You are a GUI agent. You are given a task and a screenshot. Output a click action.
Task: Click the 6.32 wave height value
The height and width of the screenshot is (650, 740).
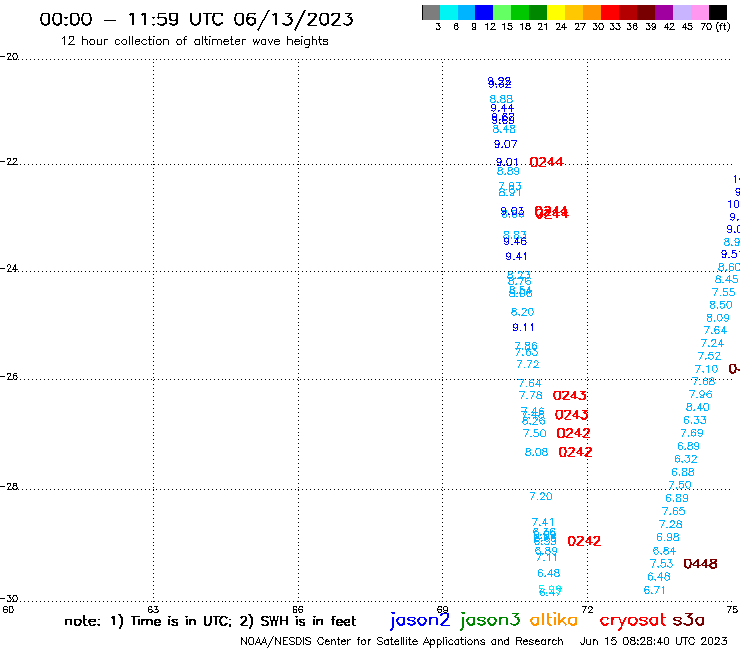point(686,459)
